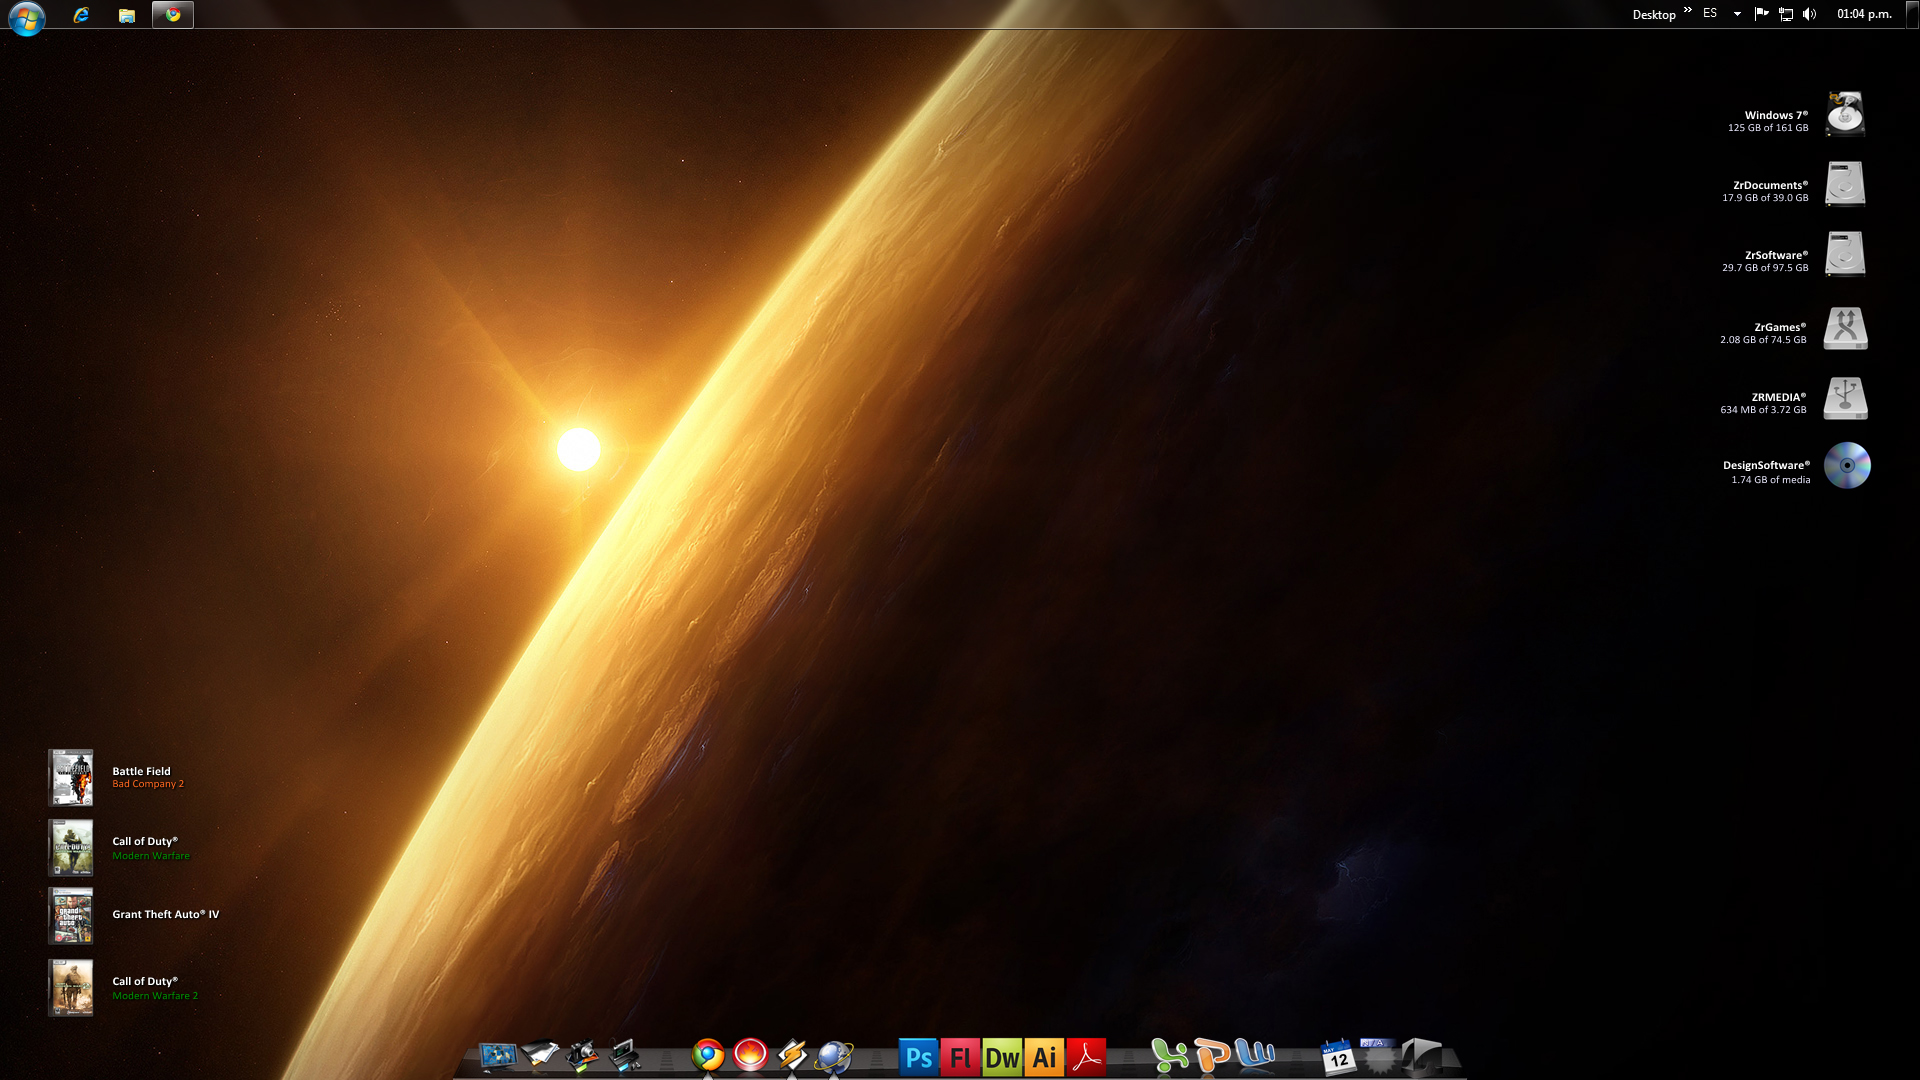Launch Microsoft Word from the dock
The height and width of the screenshot is (1080, 1920).
[x=1254, y=1054]
